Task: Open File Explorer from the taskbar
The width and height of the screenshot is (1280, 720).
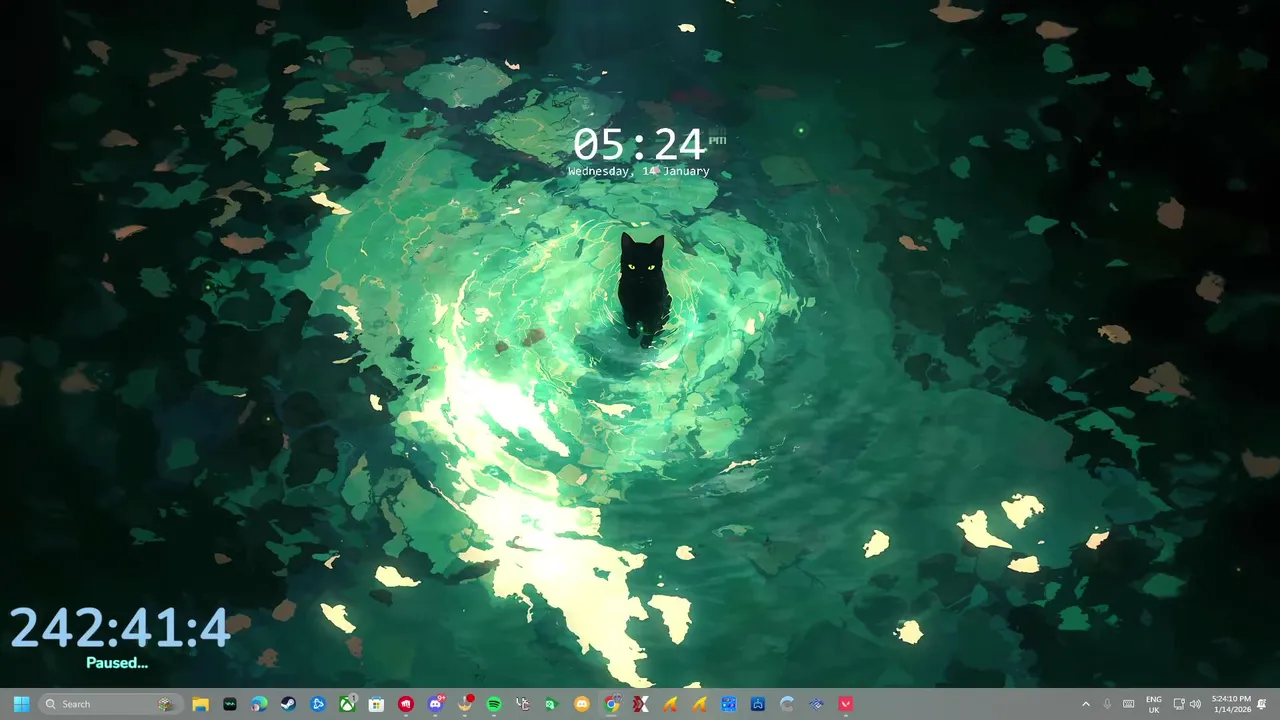Action: [x=200, y=704]
